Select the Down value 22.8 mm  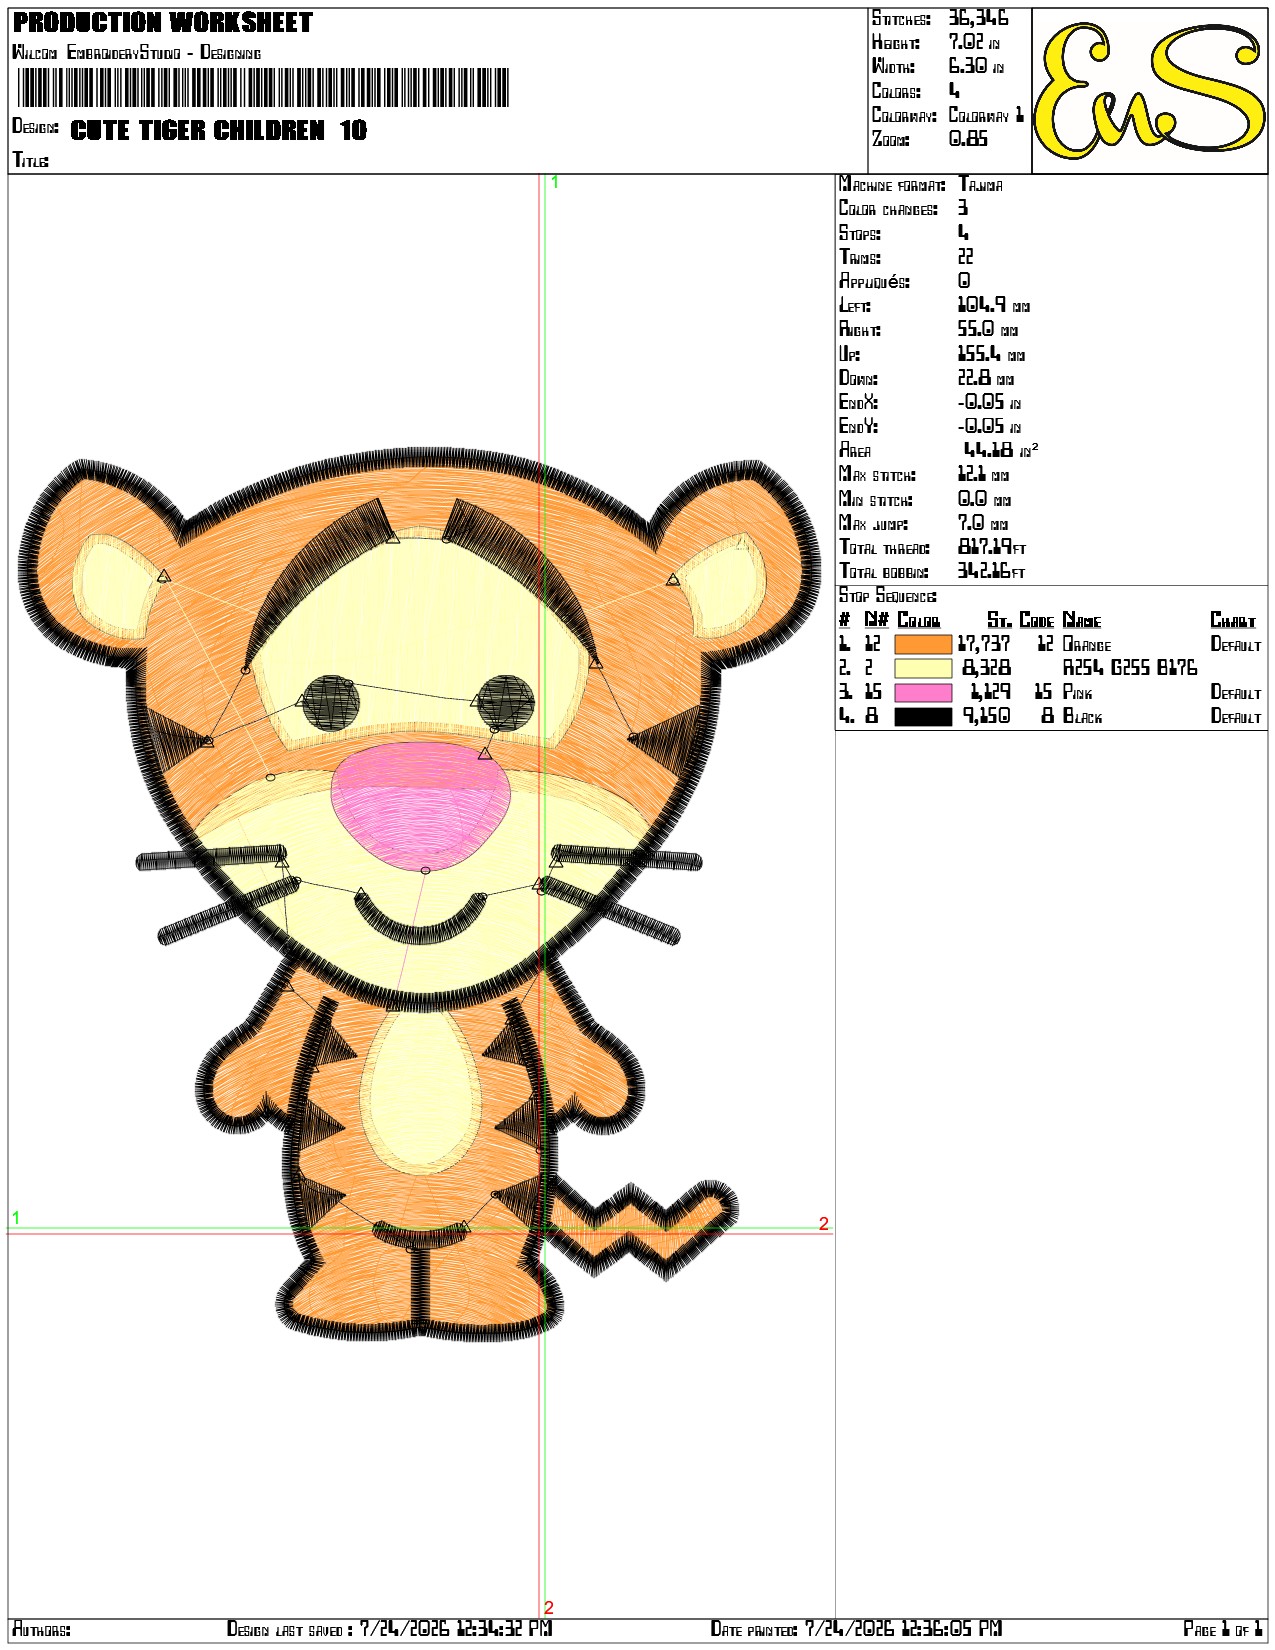coord(986,378)
